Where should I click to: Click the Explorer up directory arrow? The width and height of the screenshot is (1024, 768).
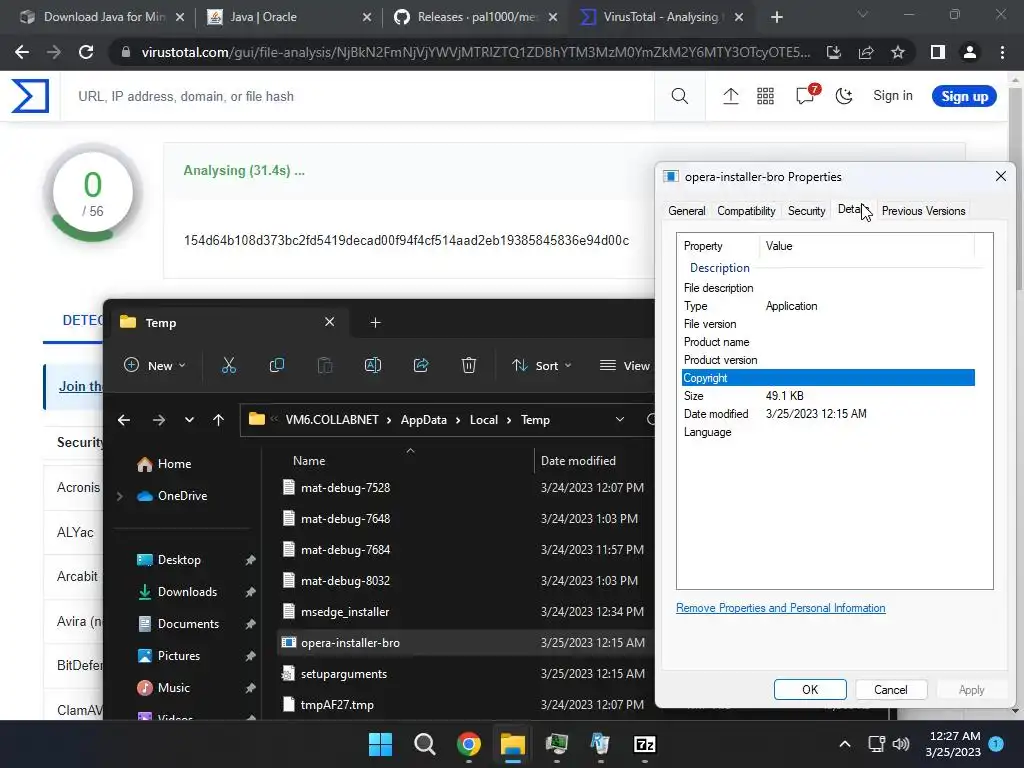tap(218, 420)
